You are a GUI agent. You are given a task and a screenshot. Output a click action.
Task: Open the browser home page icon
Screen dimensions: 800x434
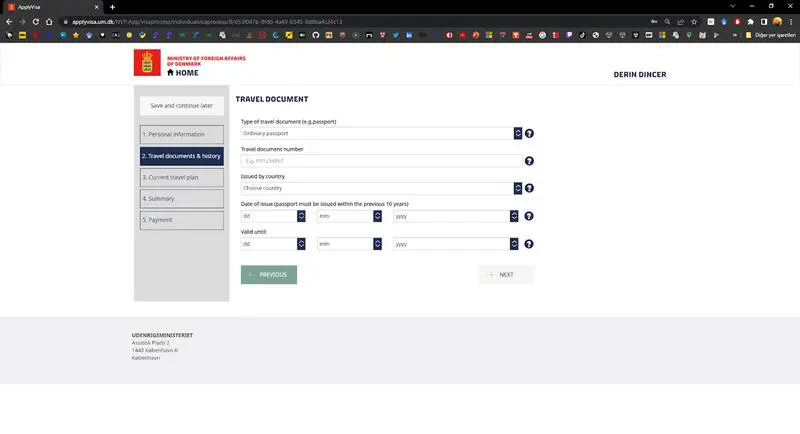click(49, 22)
